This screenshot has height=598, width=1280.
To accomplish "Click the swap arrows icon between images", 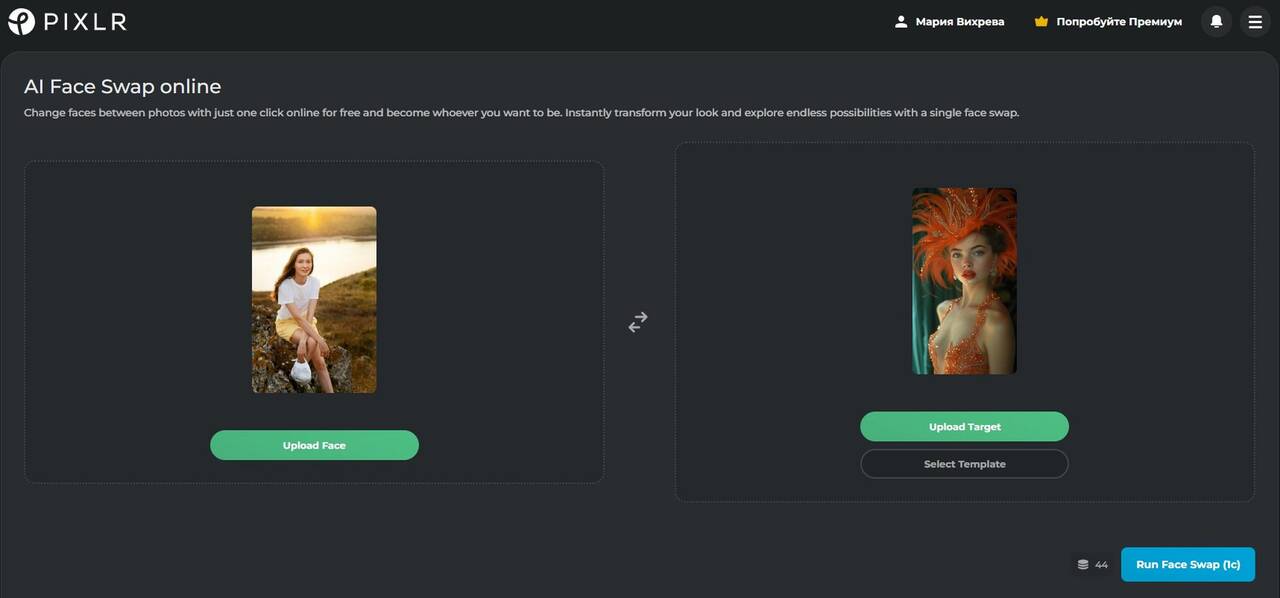I will pyautogui.click(x=638, y=322).
